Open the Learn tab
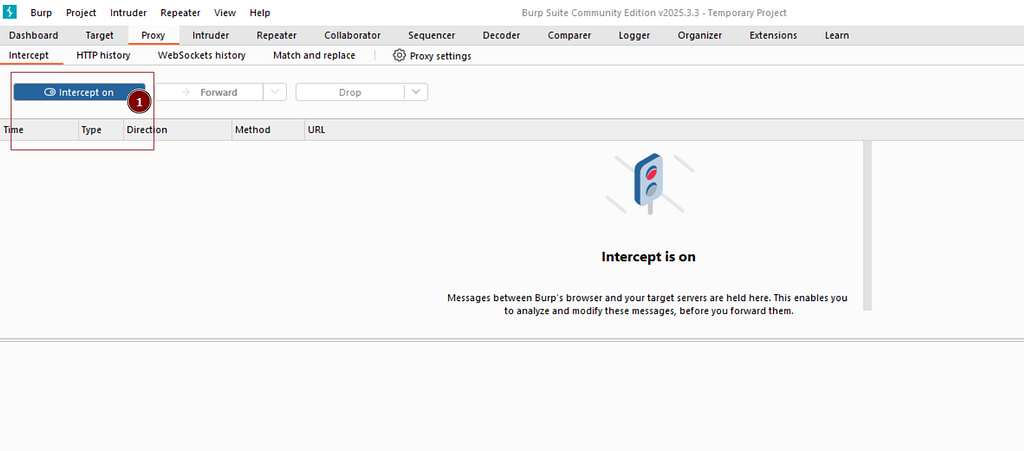The width and height of the screenshot is (1024, 451). (837, 35)
